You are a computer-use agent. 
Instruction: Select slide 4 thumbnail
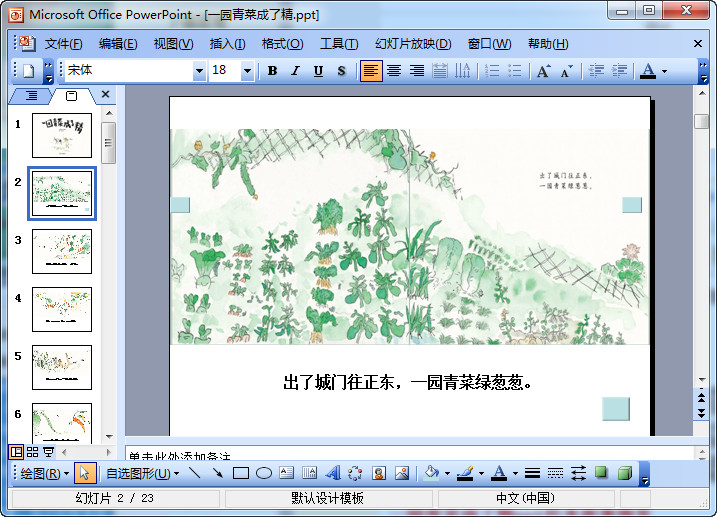coord(62,309)
